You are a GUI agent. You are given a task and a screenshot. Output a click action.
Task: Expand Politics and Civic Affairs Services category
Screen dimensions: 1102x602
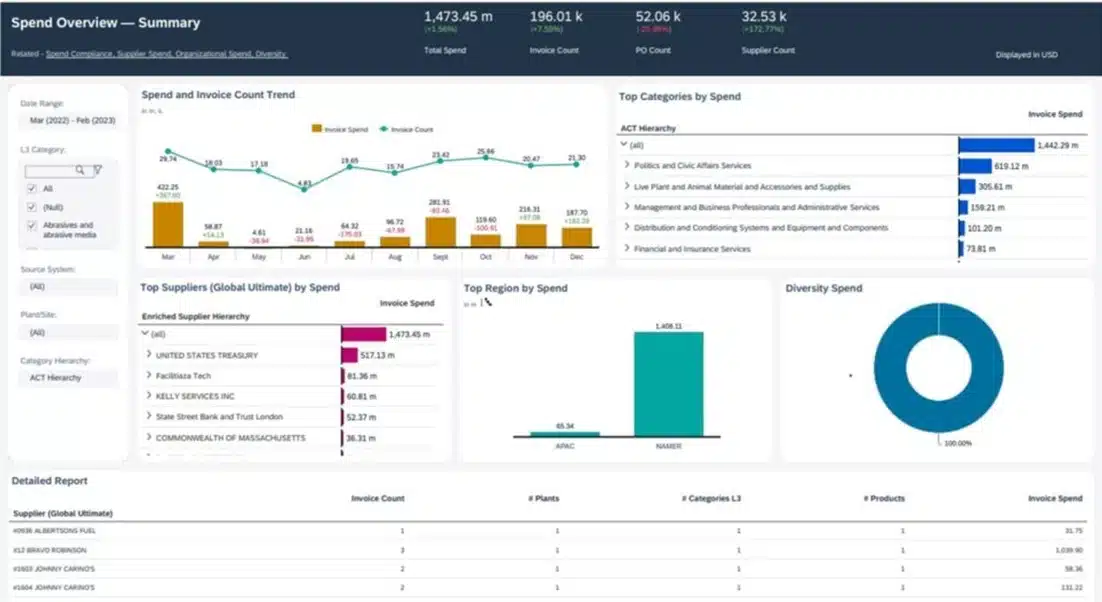coord(627,166)
